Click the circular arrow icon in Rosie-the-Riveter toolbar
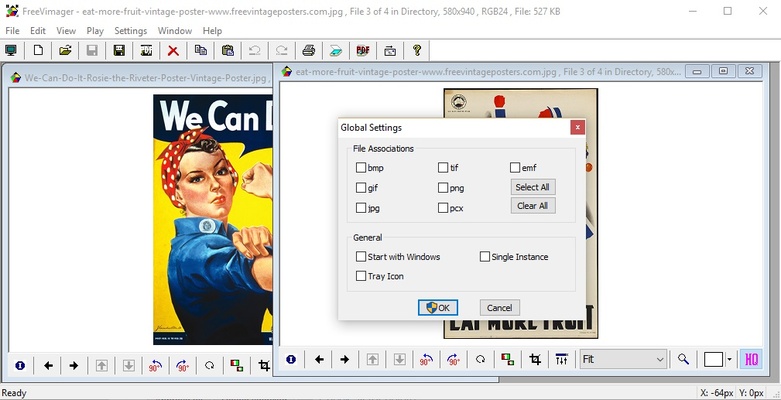This screenshot has width=781, height=400. (209, 366)
